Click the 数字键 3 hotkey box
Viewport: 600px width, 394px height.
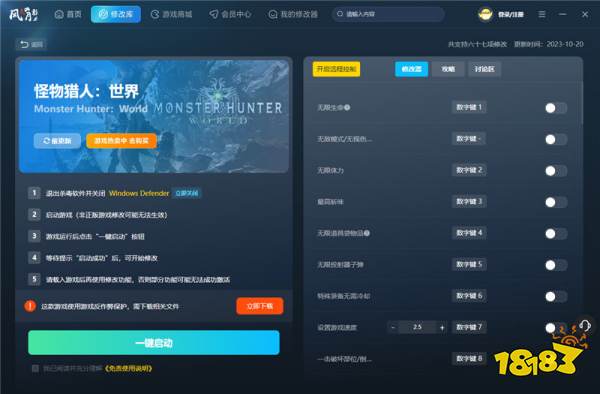pyautogui.click(x=469, y=201)
